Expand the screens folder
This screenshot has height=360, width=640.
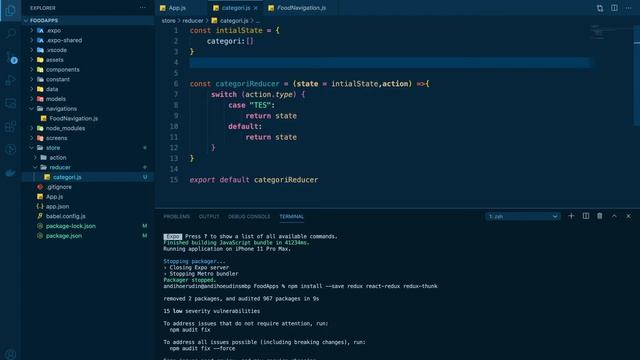(x=88, y=138)
